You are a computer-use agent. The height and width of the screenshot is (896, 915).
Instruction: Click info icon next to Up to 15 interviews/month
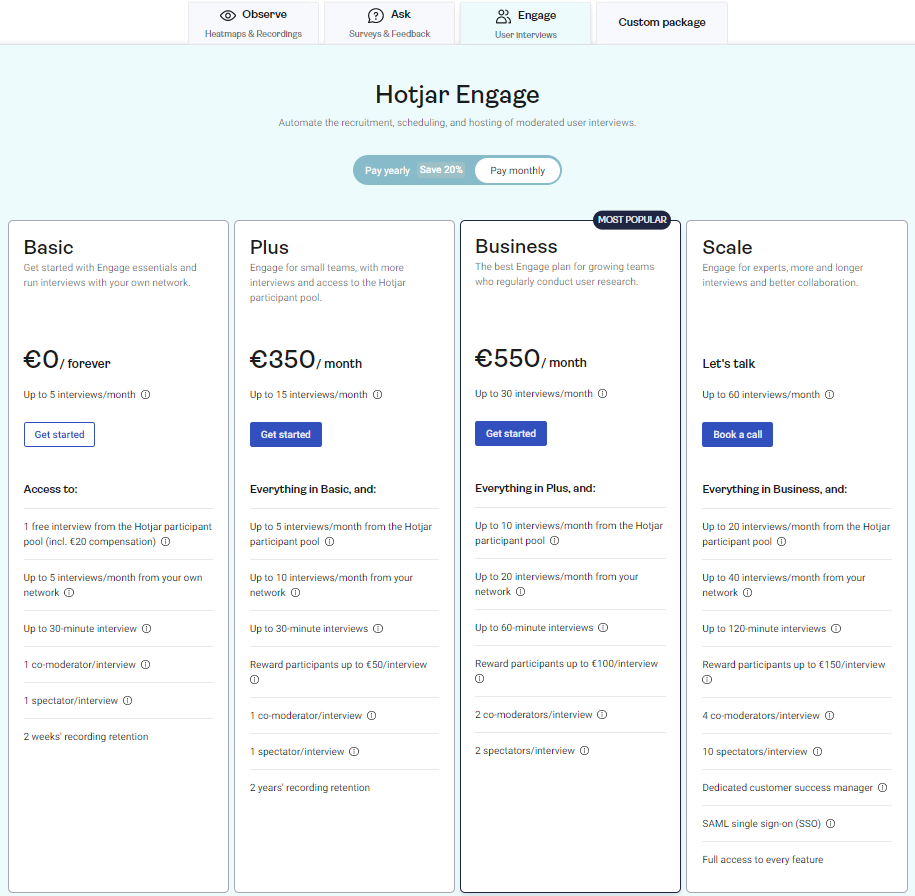pos(378,395)
